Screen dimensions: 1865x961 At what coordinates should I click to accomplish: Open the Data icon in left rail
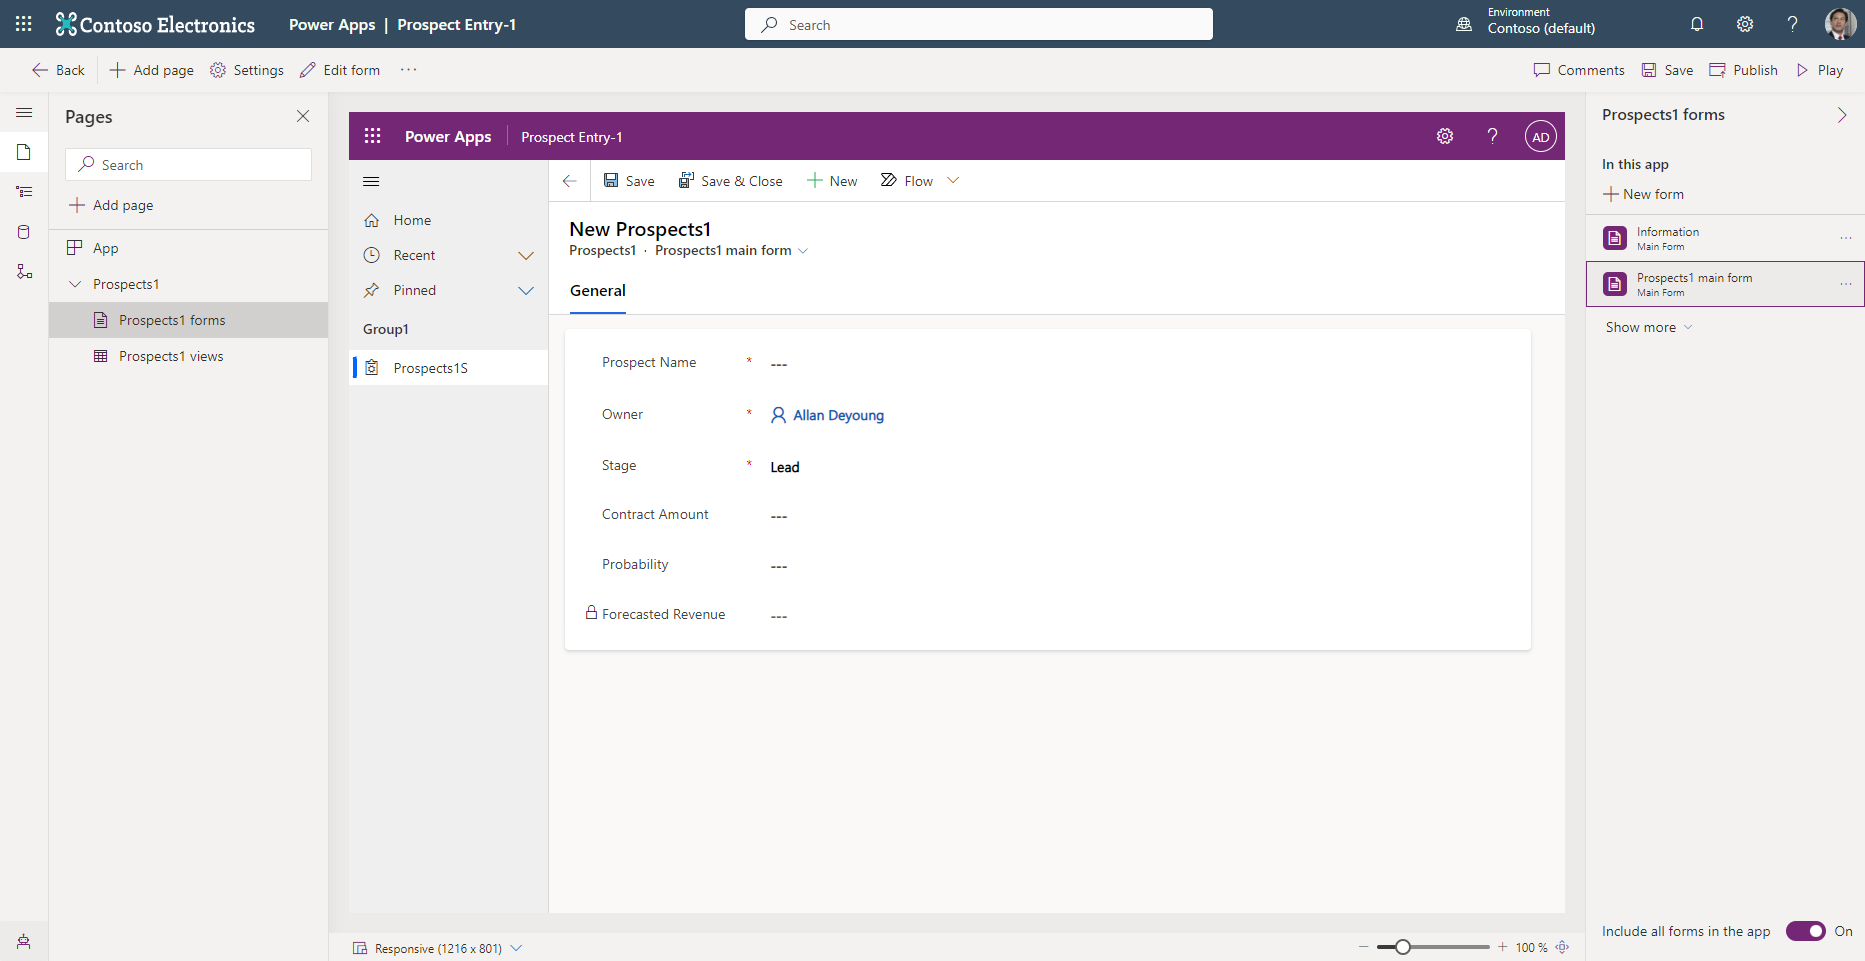point(24,232)
